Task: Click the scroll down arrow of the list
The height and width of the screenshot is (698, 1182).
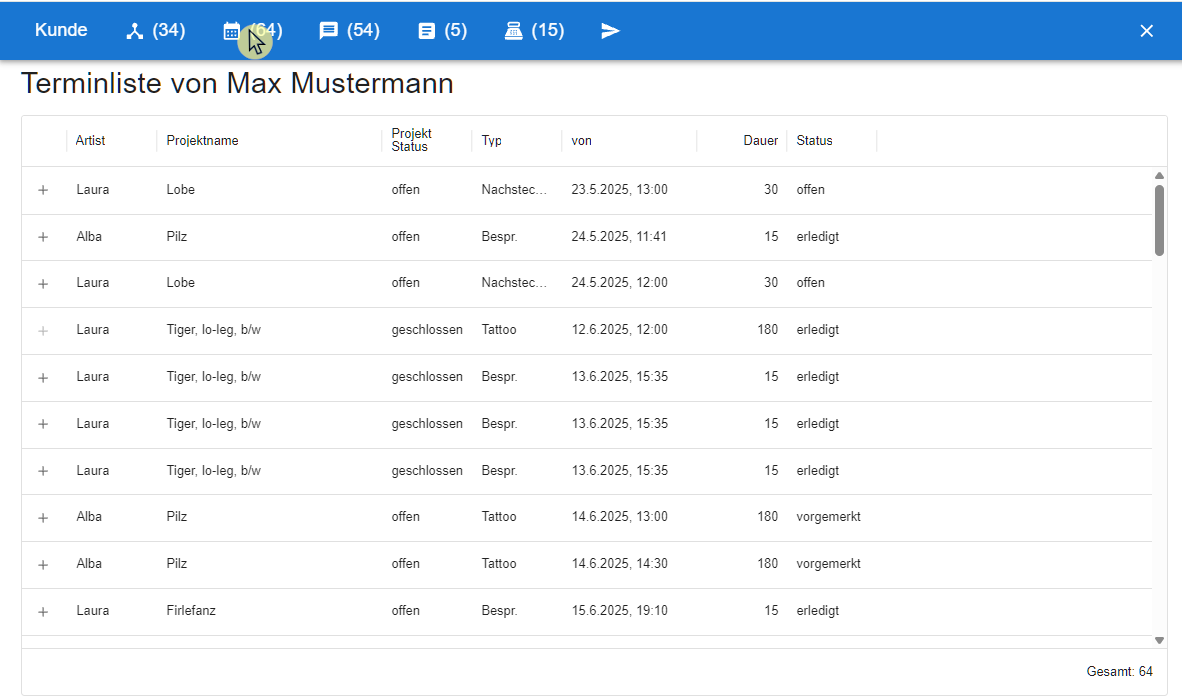Action: coord(1159,640)
